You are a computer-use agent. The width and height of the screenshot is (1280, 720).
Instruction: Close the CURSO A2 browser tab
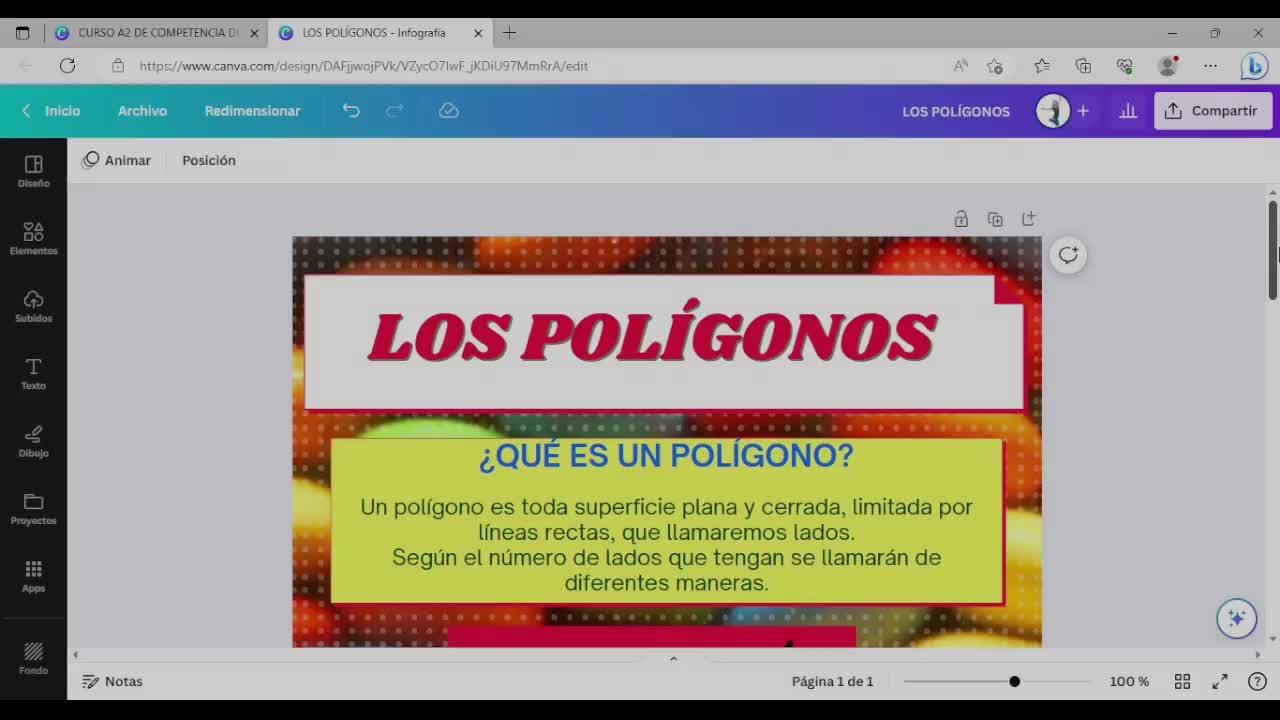254,33
